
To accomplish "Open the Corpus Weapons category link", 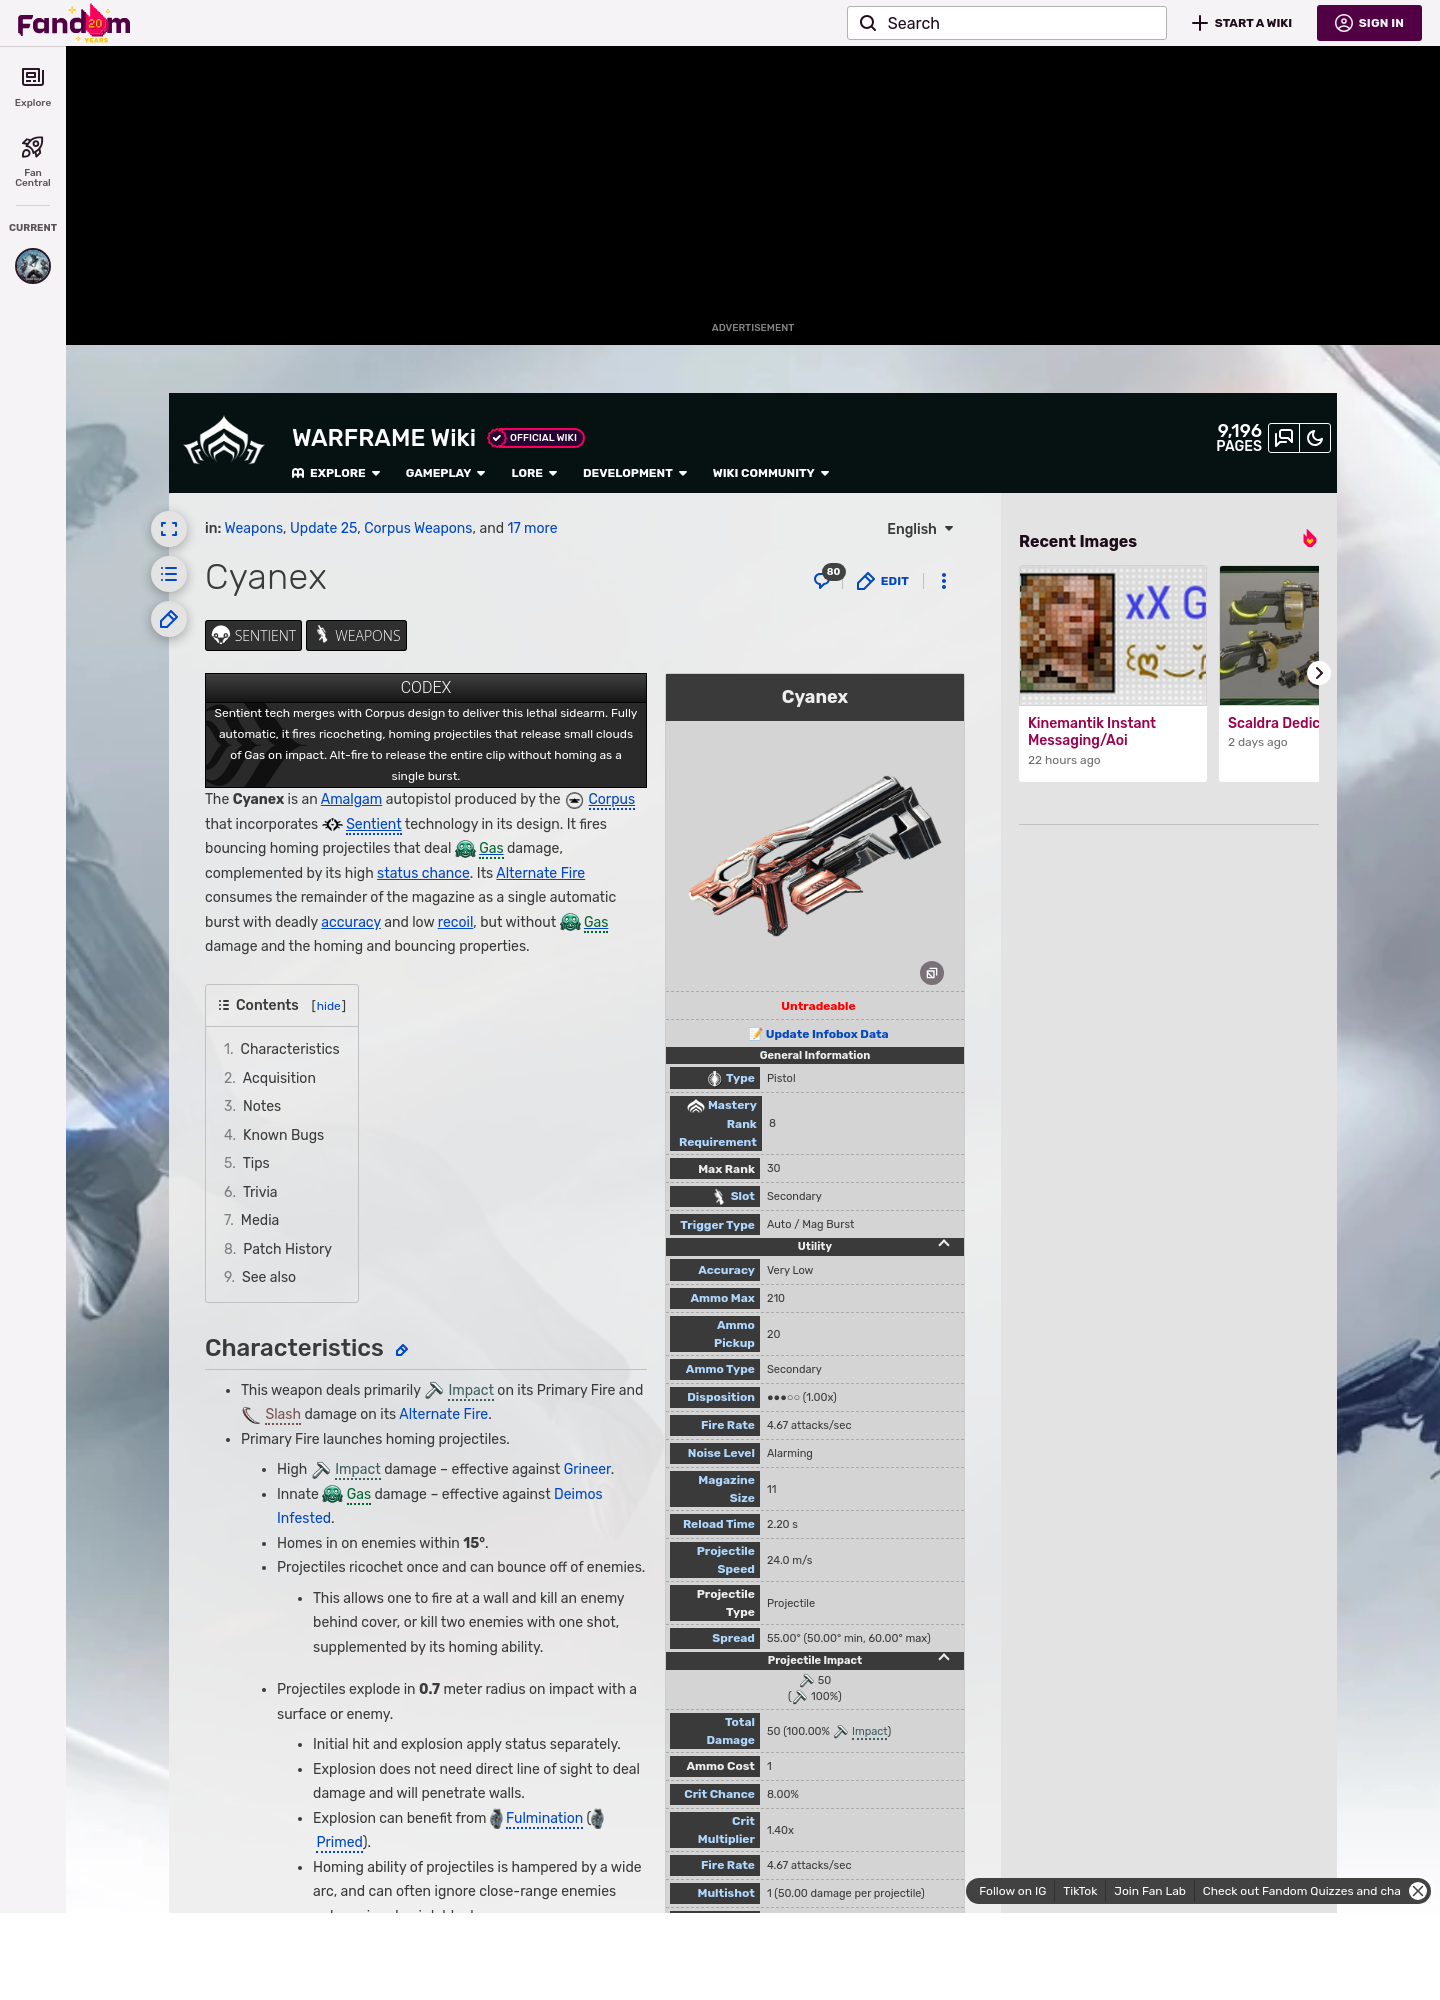I will click(418, 528).
